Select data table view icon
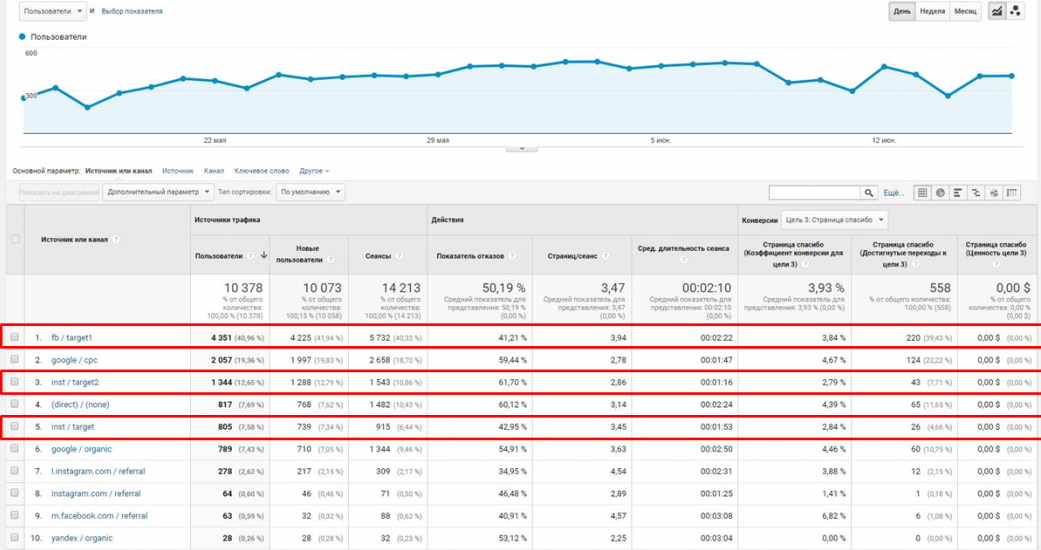 tap(922, 193)
